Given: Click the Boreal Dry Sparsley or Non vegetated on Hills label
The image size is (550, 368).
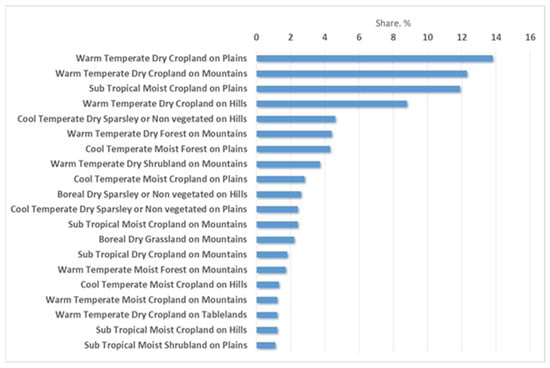Looking at the screenshot, I should click(x=152, y=194).
